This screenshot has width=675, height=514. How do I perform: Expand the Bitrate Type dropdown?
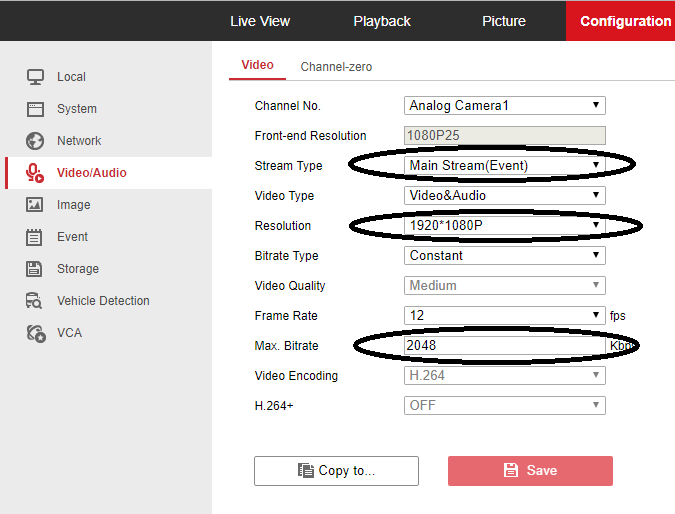[x=505, y=255]
